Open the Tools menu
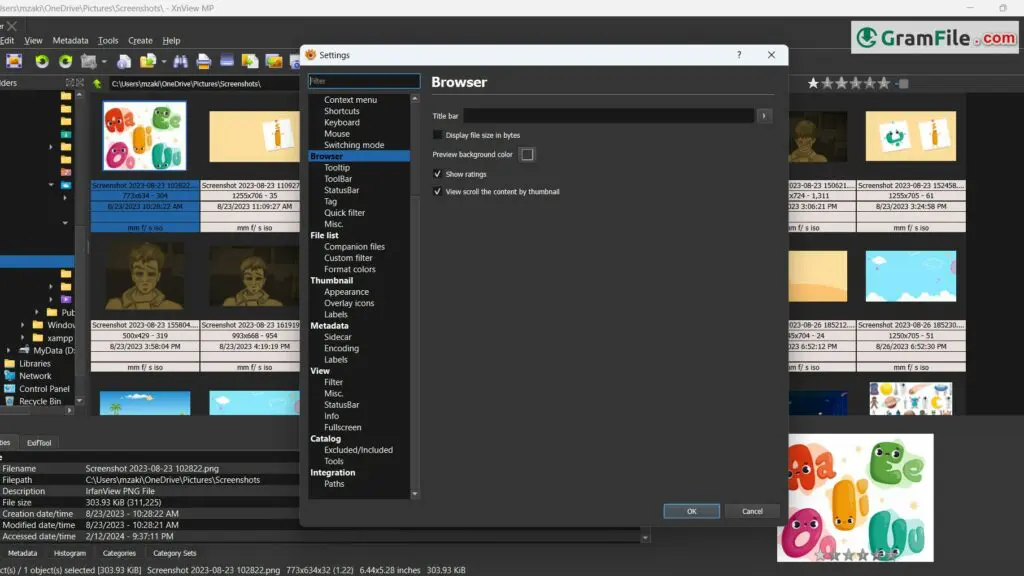The width and height of the screenshot is (1024, 576). (x=108, y=40)
